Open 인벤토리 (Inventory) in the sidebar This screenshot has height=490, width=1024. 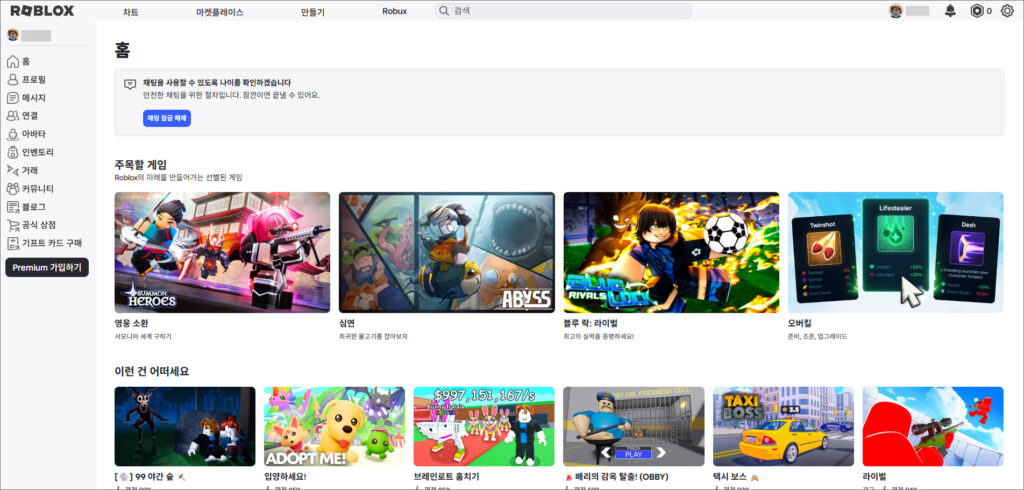point(37,152)
